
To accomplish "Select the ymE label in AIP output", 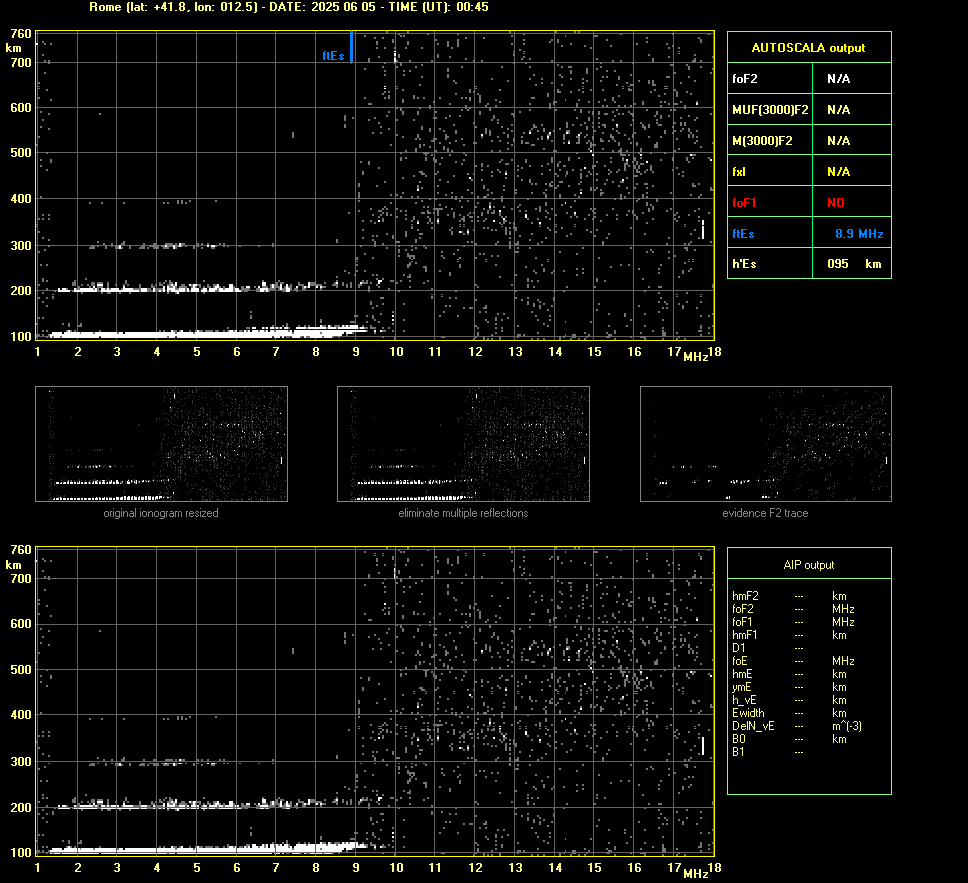I will point(742,687).
